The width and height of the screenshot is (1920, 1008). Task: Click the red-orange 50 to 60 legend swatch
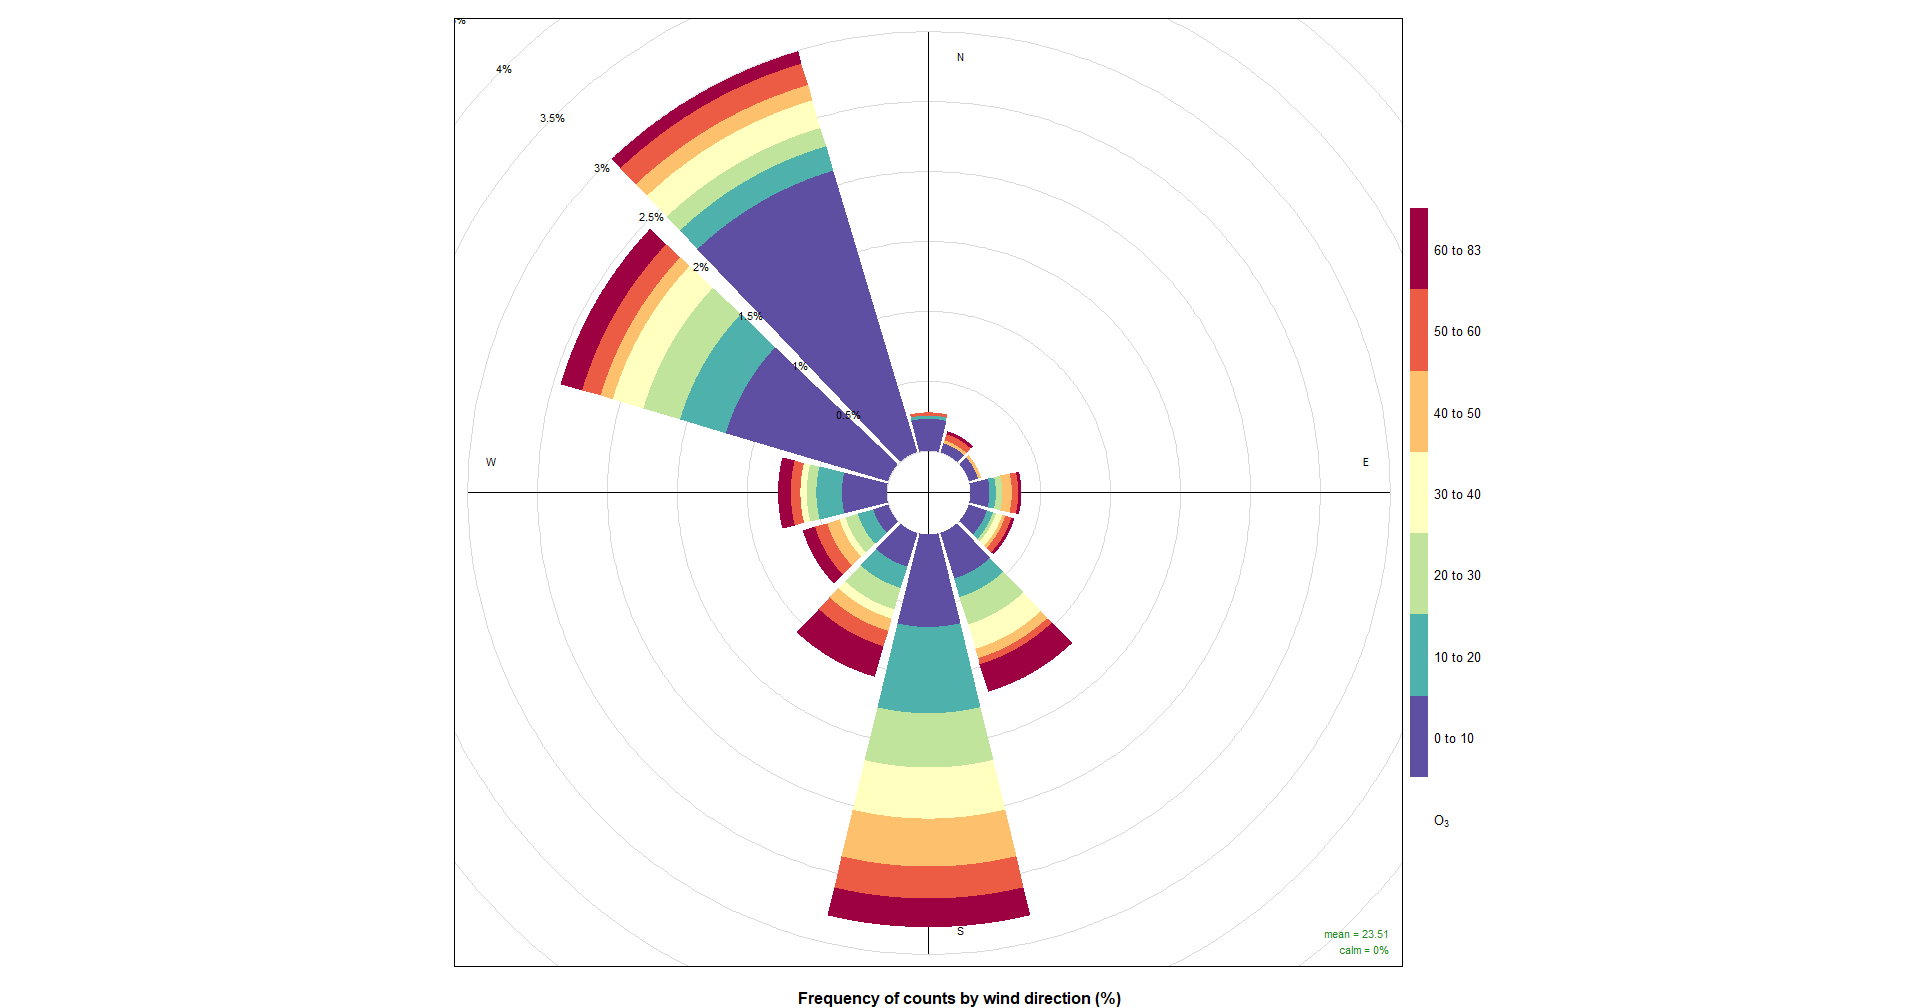click(x=1418, y=330)
